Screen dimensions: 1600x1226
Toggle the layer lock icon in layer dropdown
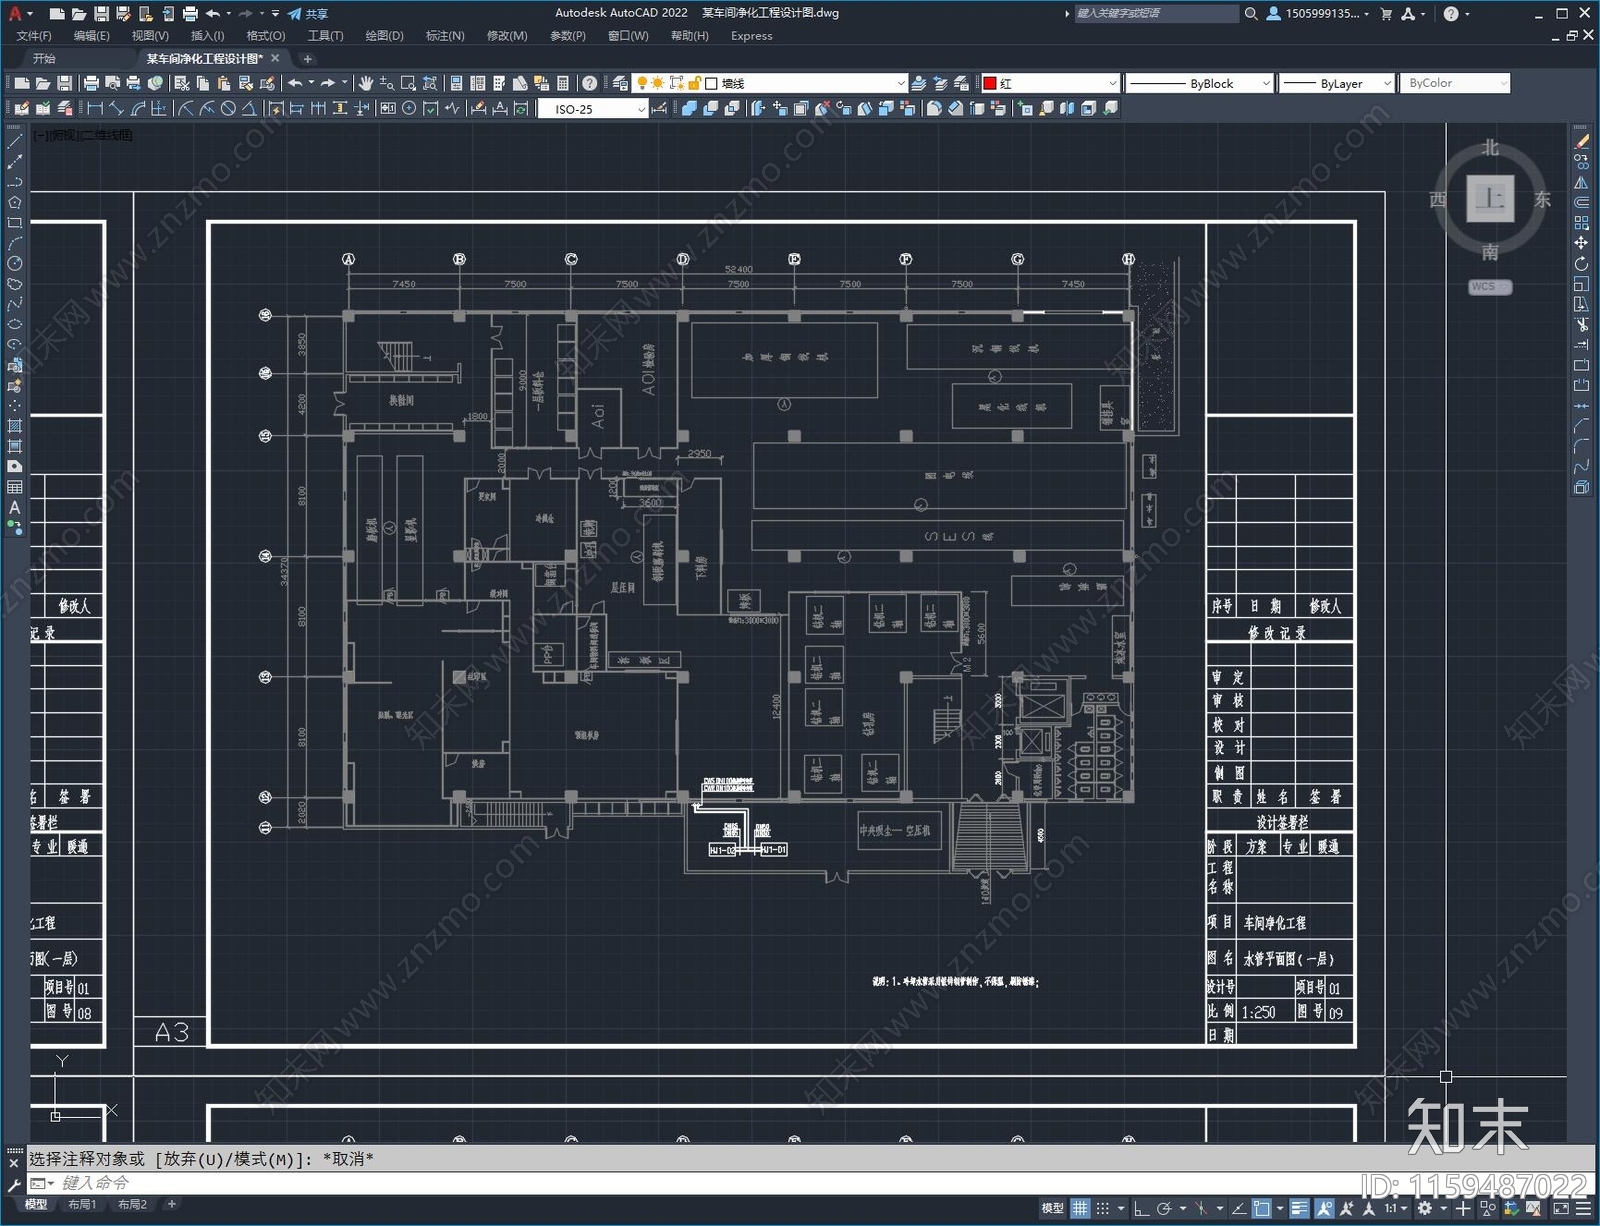tap(695, 83)
